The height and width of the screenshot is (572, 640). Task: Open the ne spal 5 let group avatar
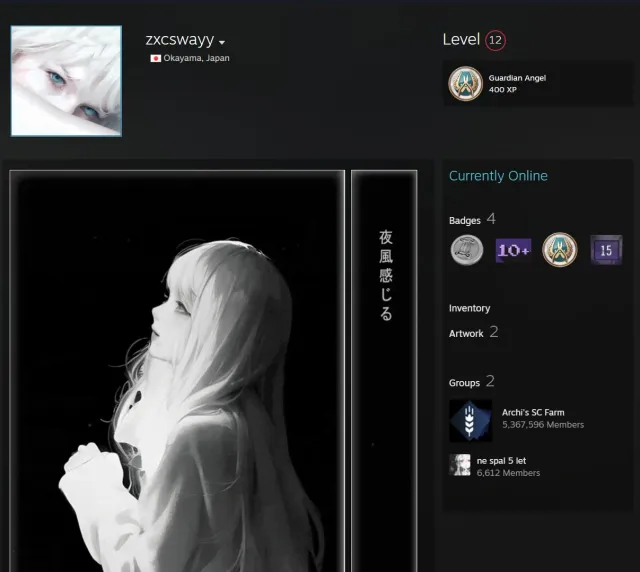coord(460,465)
